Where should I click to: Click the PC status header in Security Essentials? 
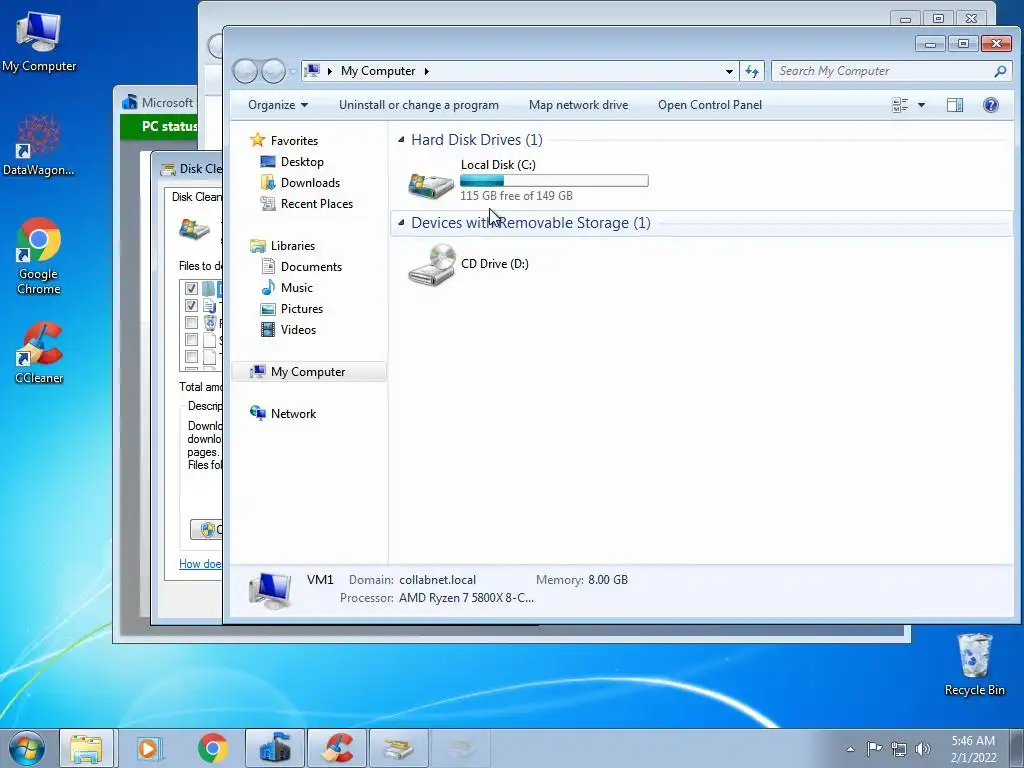click(169, 126)
